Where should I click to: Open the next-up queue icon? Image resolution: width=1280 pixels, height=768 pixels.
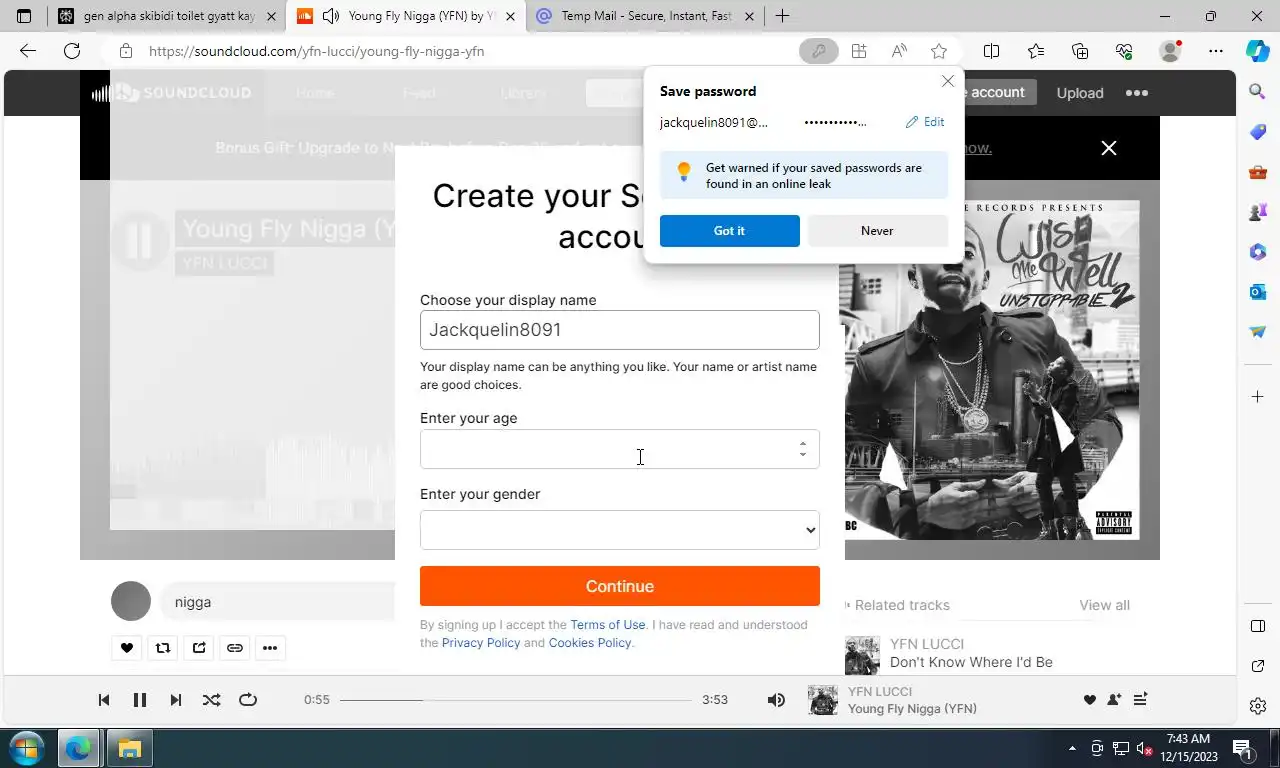1140,700
